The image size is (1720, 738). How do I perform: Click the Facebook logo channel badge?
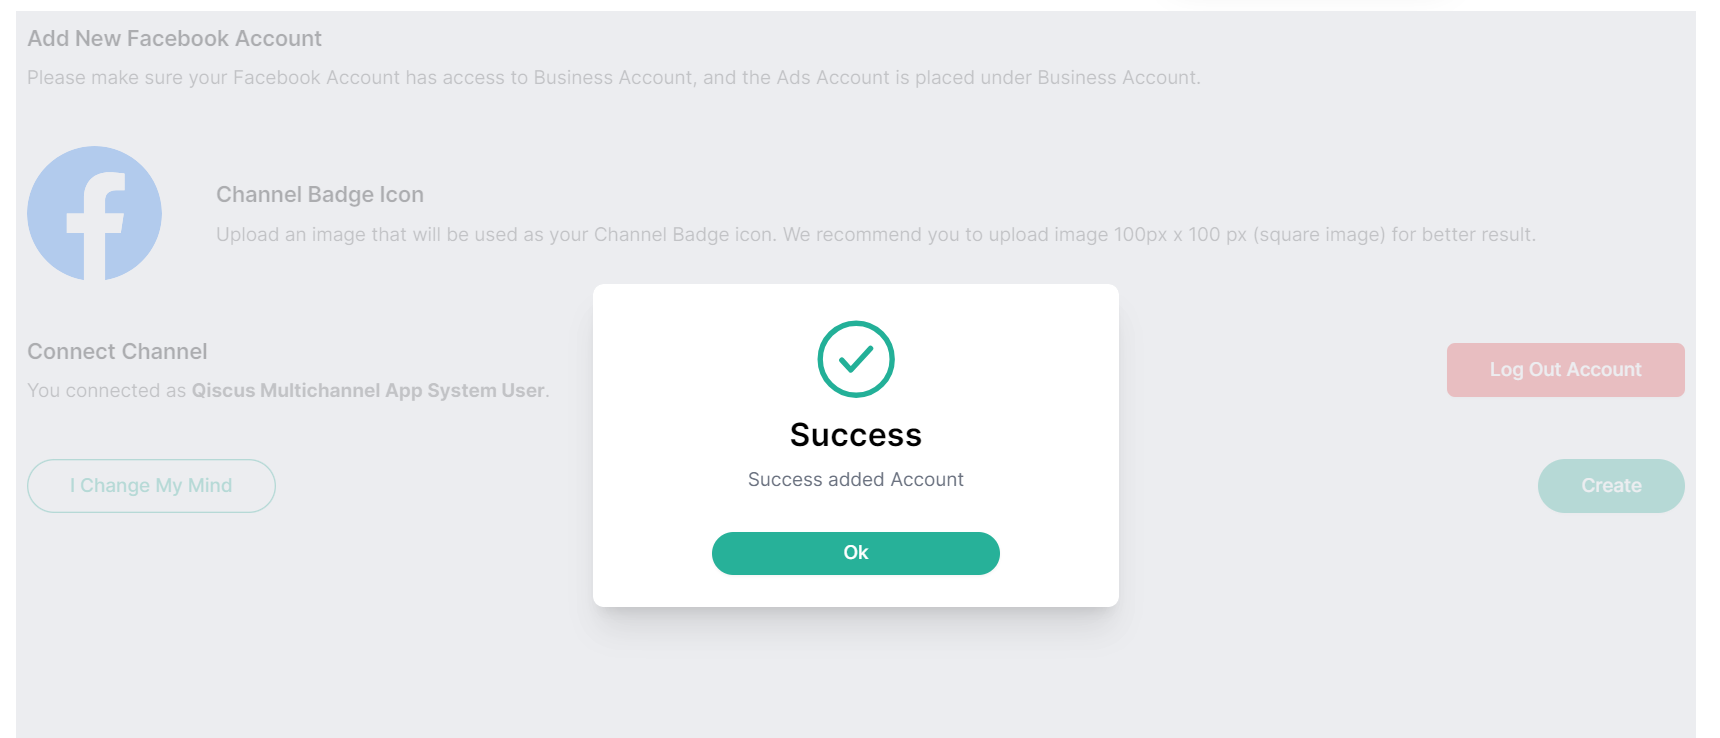click(94, 213)
